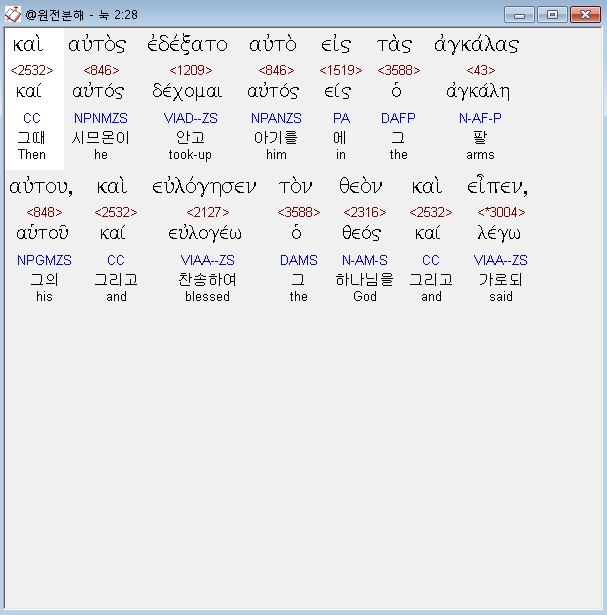Click parsing code DAMS
The width and height of the screenshot is (607, 615).
[x=298, y=260]
